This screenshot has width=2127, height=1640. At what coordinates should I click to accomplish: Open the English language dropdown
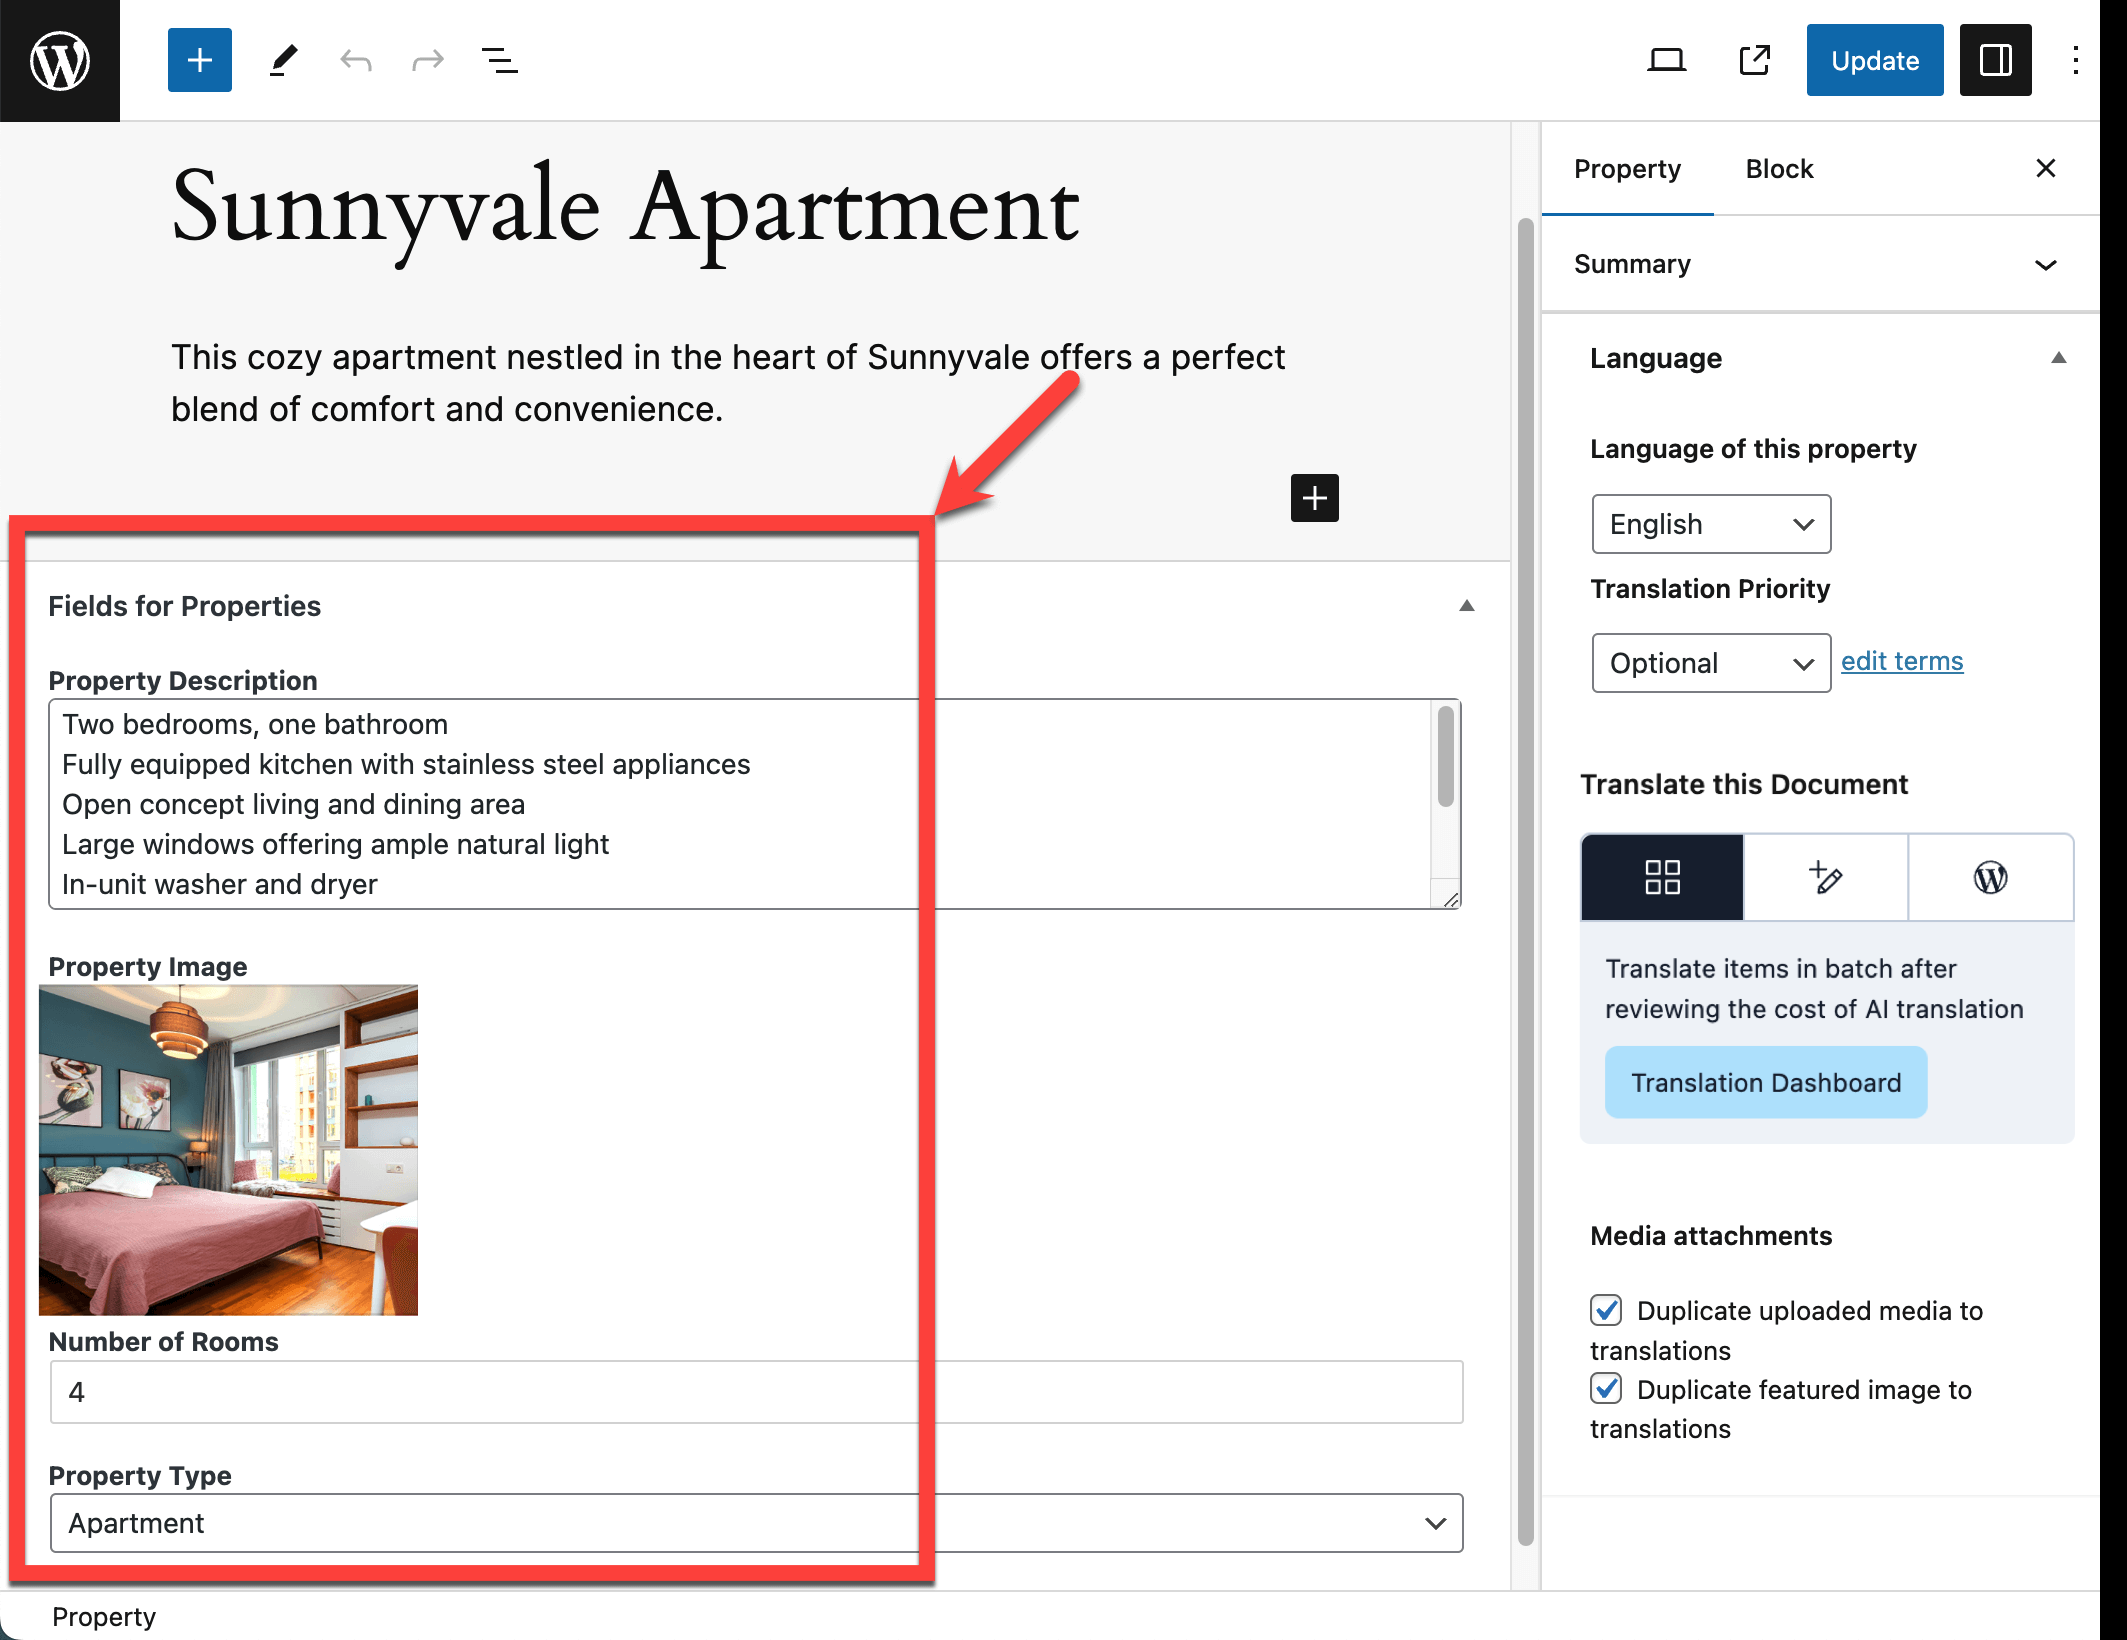(x=1711, y=524)
